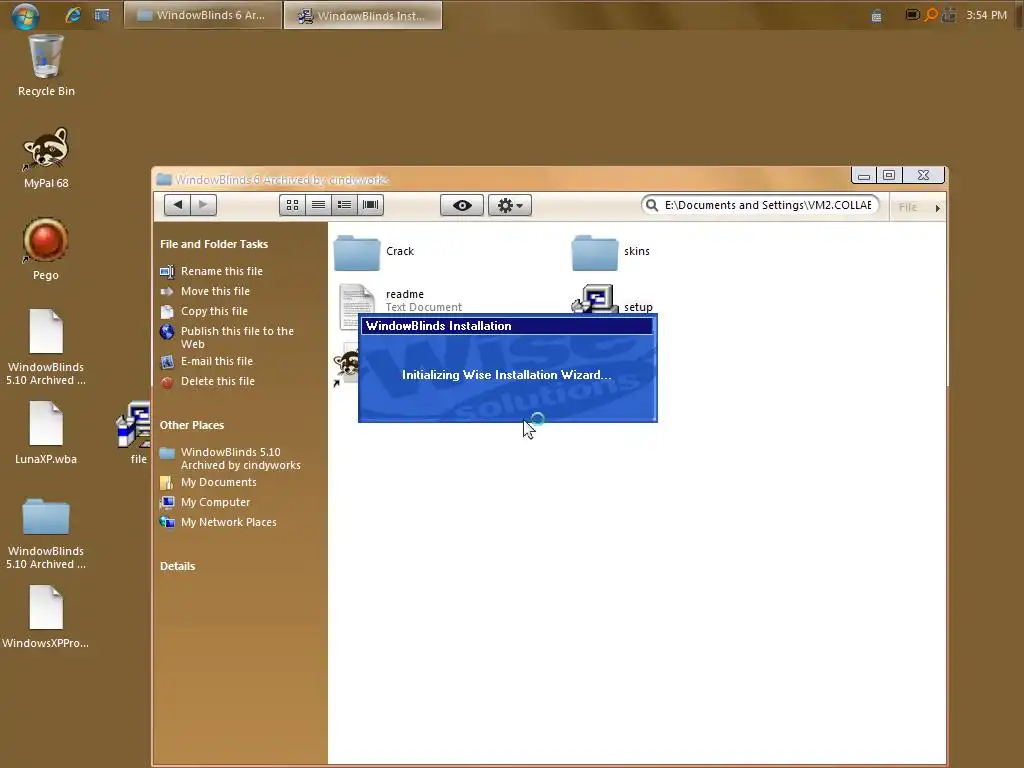Click Copy this file
The width and height of the screenshot is (1024, 768).
pyautogui.click(x=214, y=312)
